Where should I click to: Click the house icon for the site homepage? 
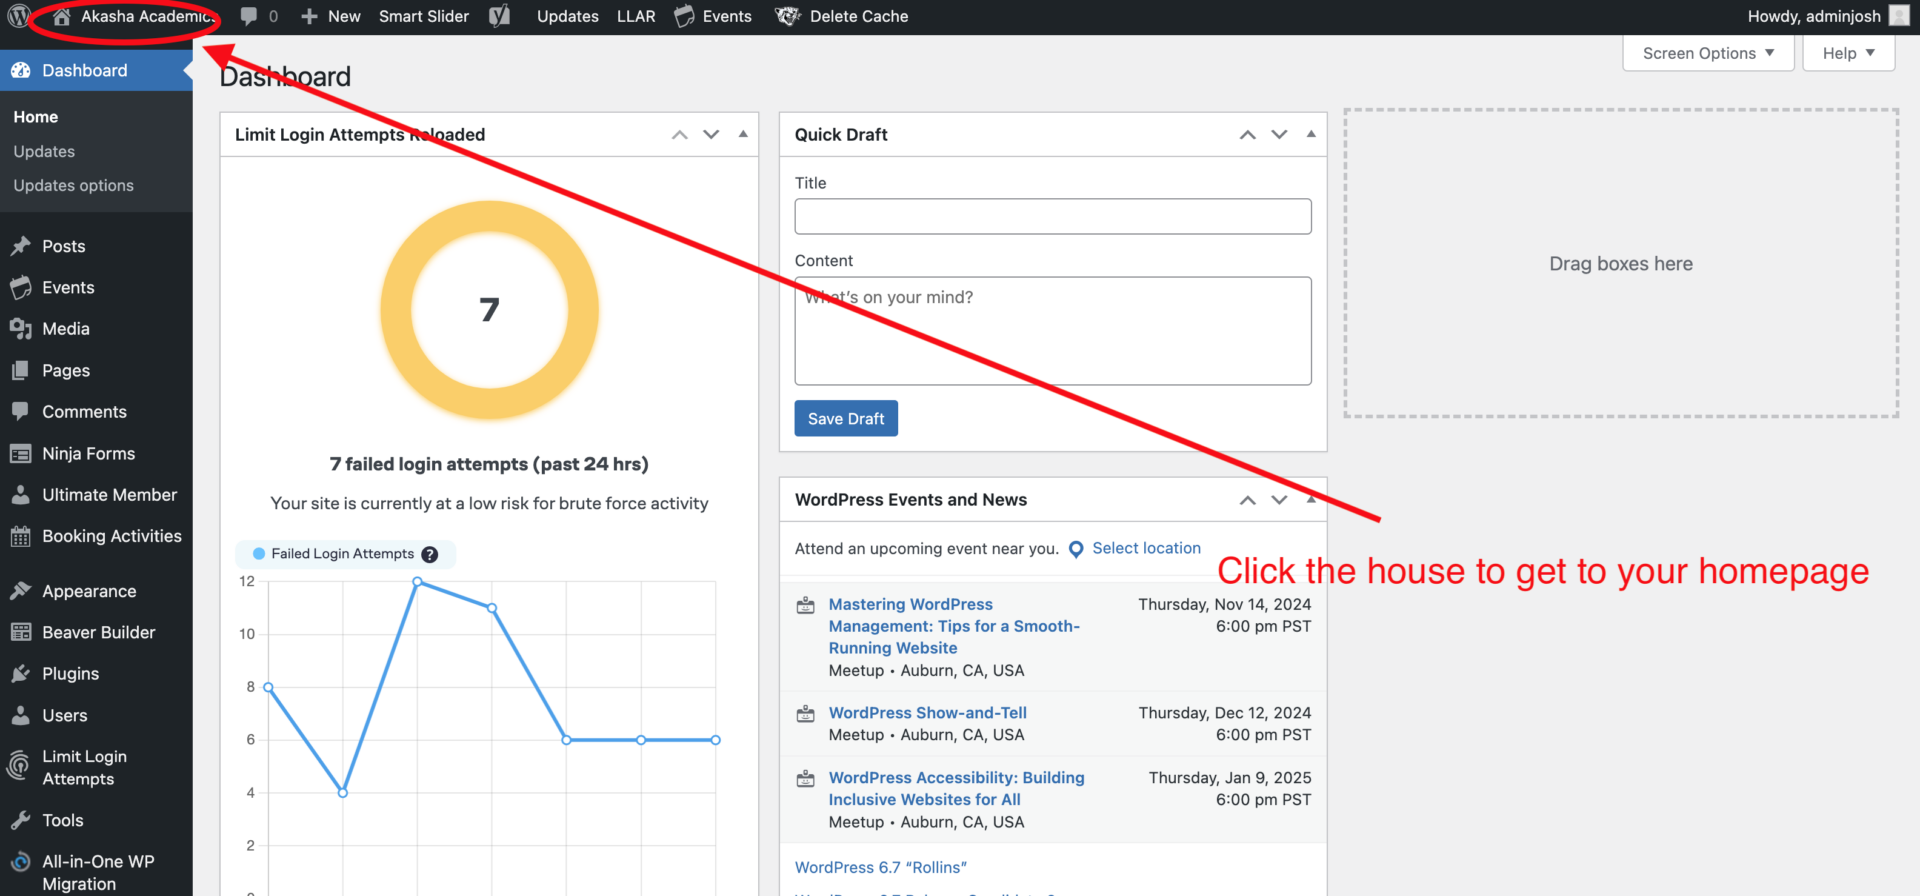(x=61, y=17)
